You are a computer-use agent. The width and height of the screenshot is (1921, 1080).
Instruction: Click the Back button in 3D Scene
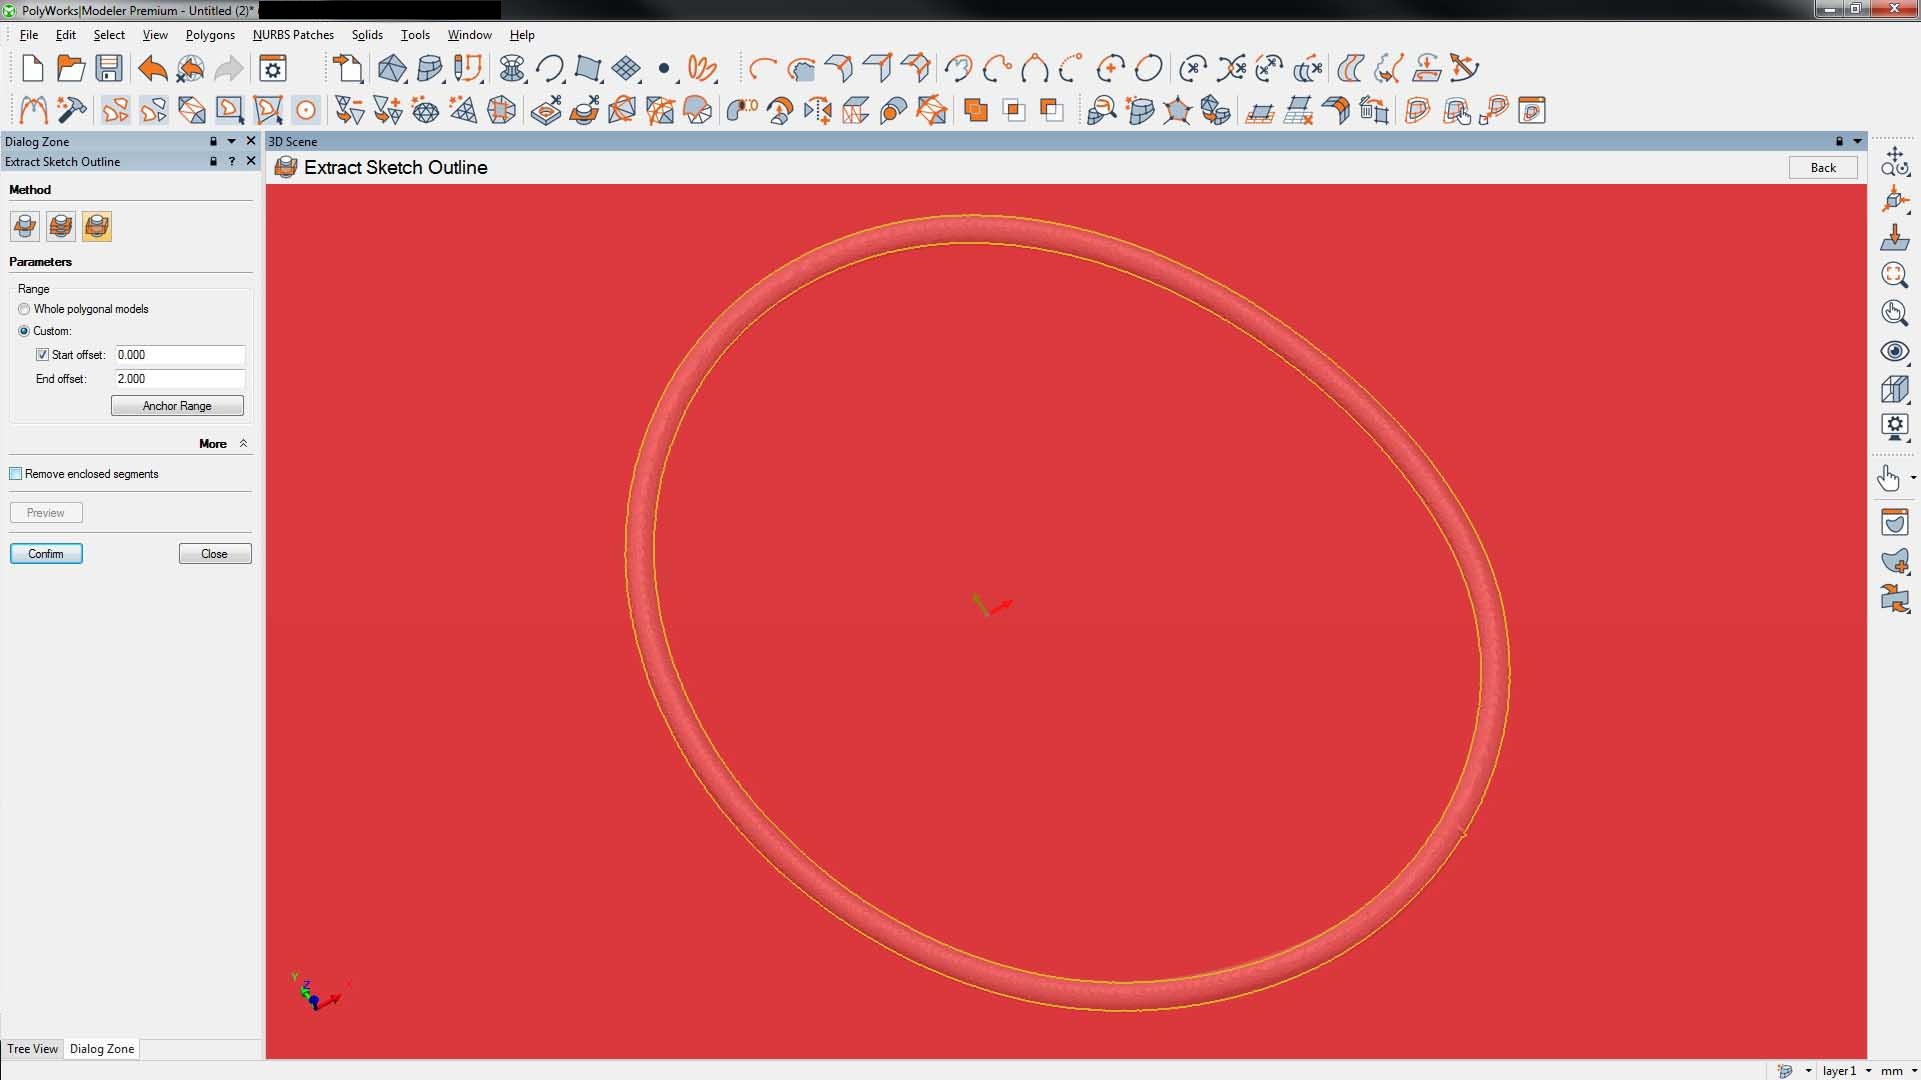coord(1823,168)
